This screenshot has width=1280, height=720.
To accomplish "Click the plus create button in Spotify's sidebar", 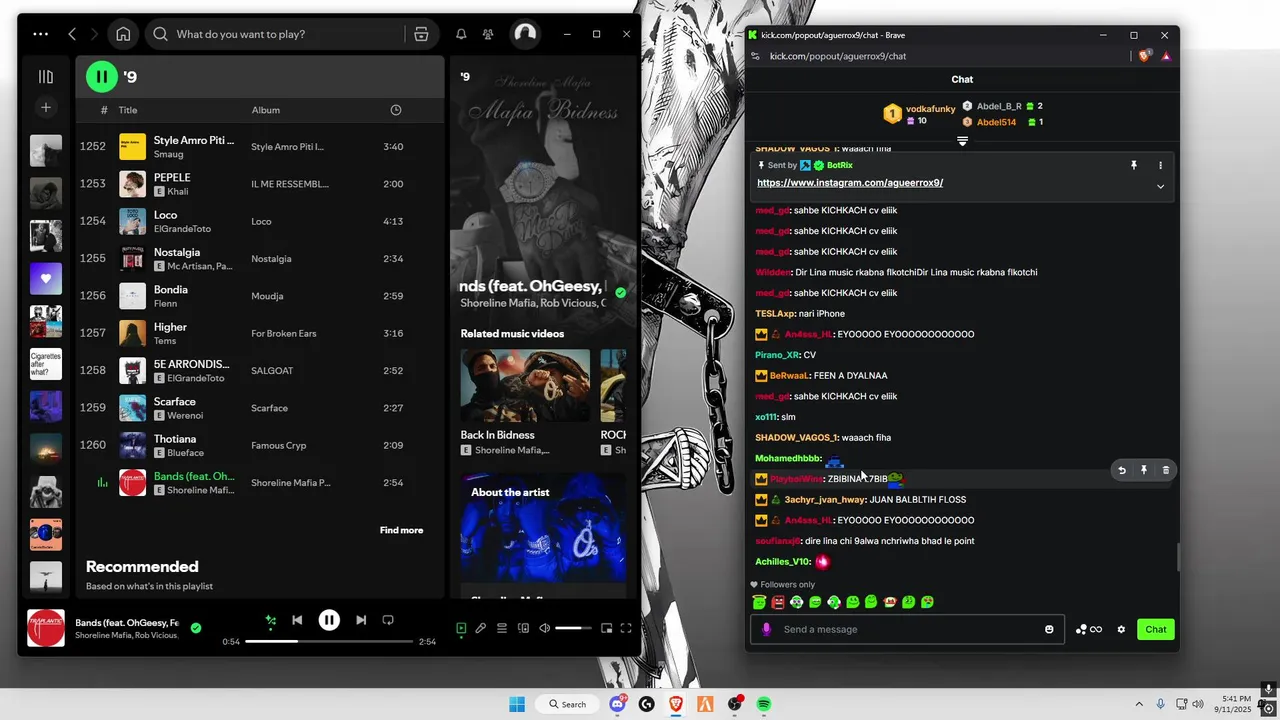I will point(46,107).
